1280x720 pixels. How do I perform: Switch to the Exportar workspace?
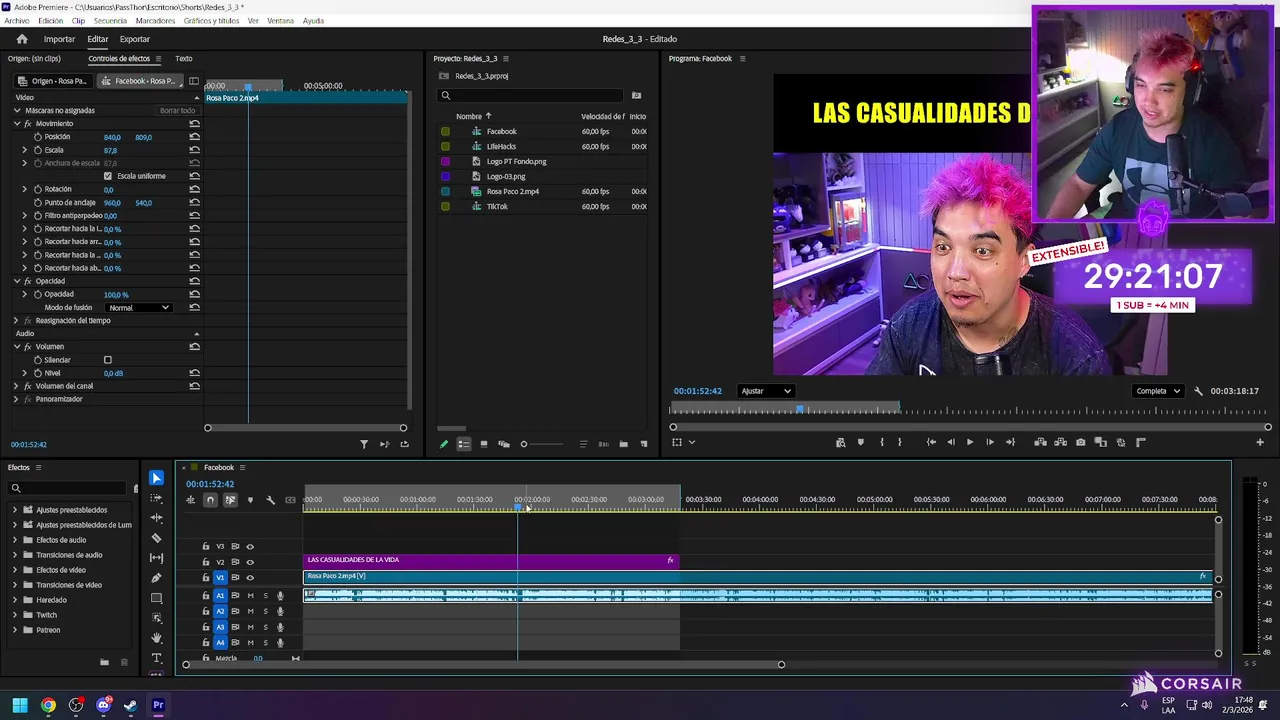coord(135,39)
